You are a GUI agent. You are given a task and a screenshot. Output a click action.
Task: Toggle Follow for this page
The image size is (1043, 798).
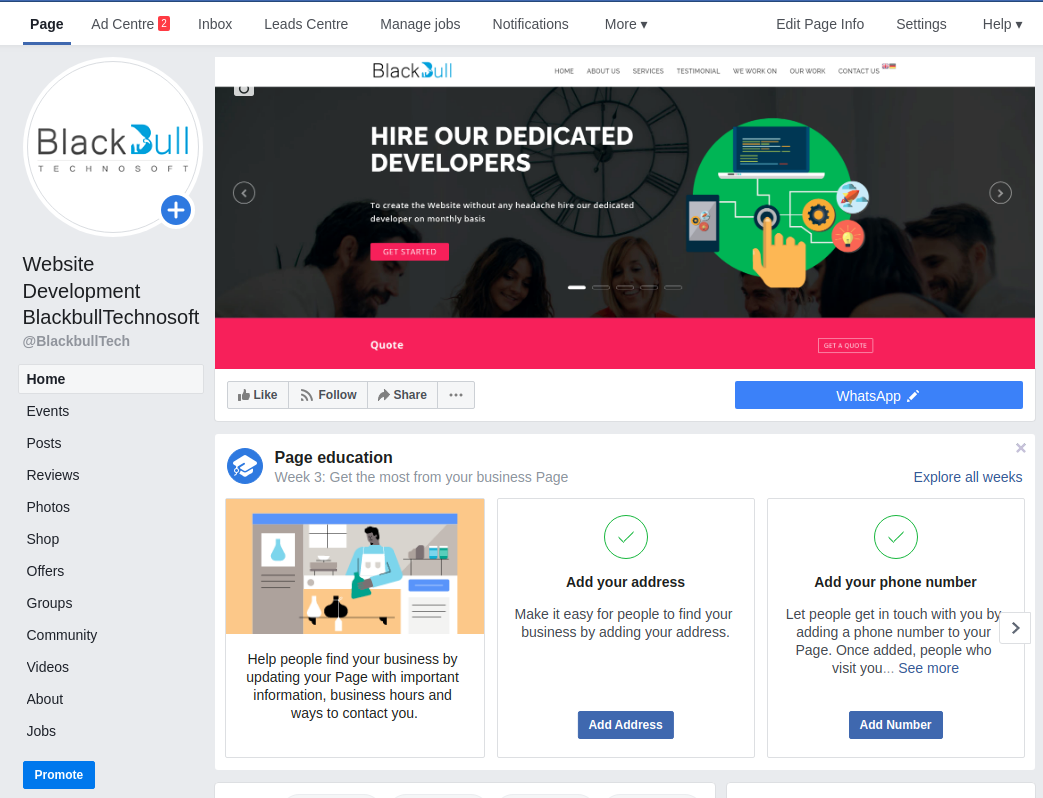pyautogui.click(x=328, y=395)
